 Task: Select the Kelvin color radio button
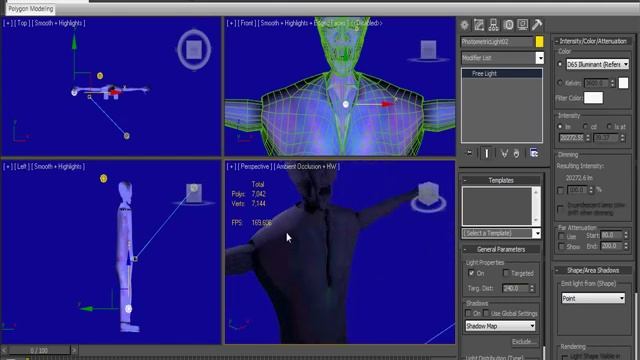(560, 83)
